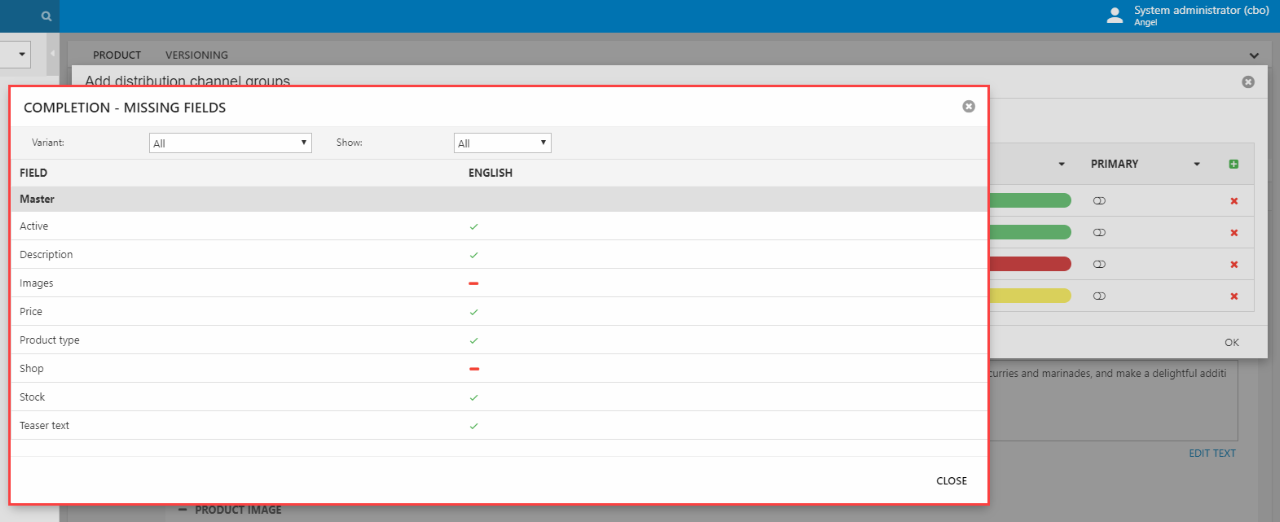Toggle primary for the red bar row

pos(1099,264)
